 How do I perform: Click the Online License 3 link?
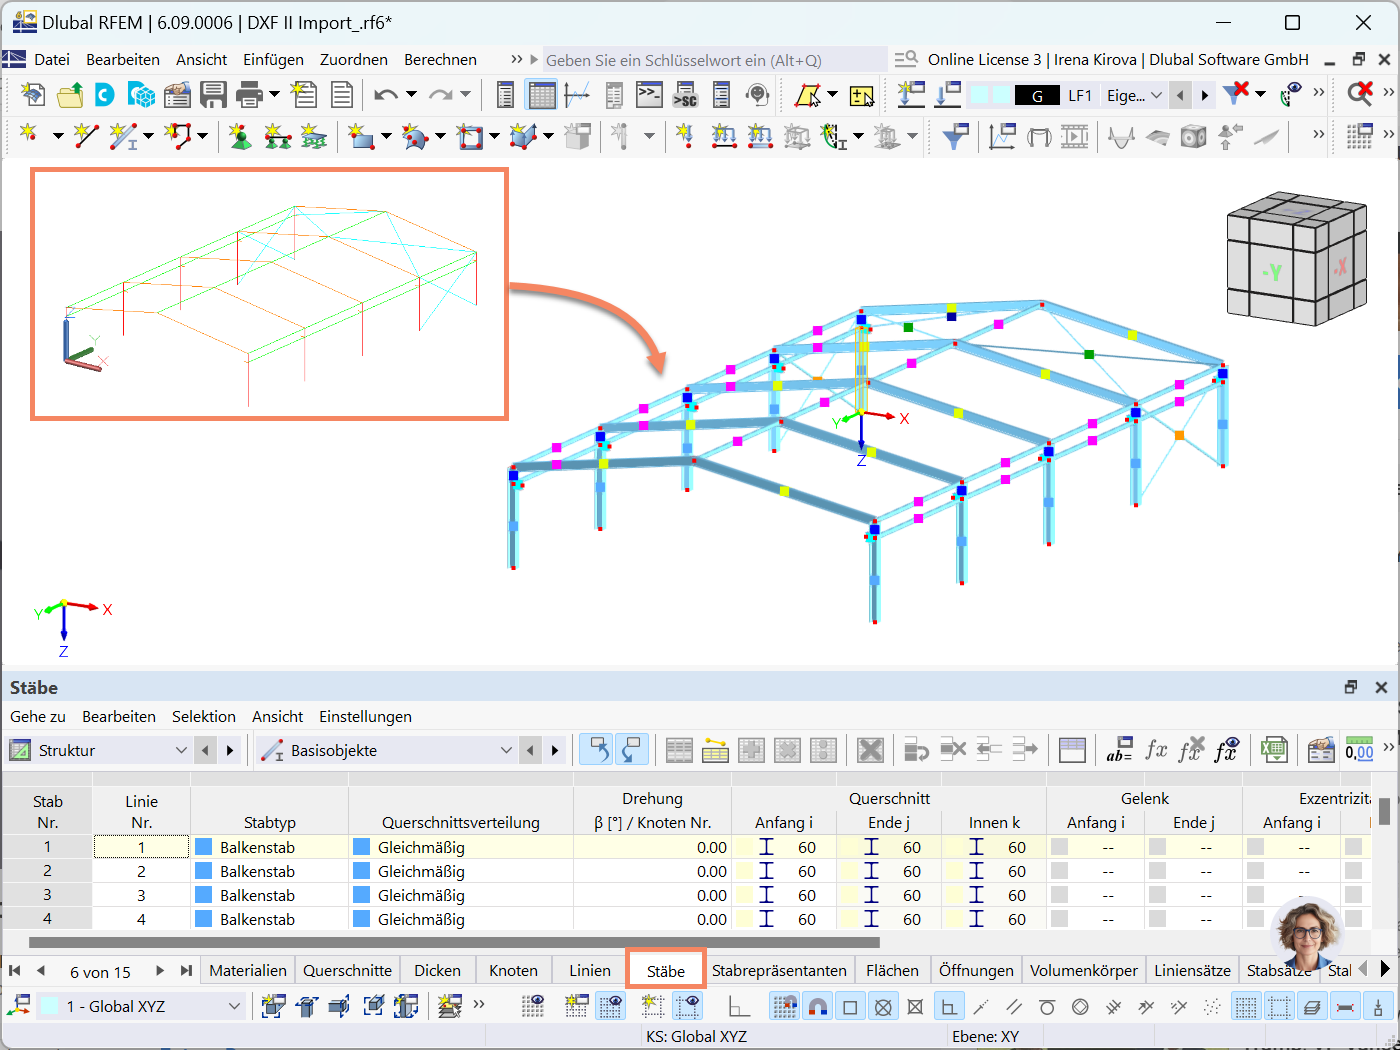(984, 59)
